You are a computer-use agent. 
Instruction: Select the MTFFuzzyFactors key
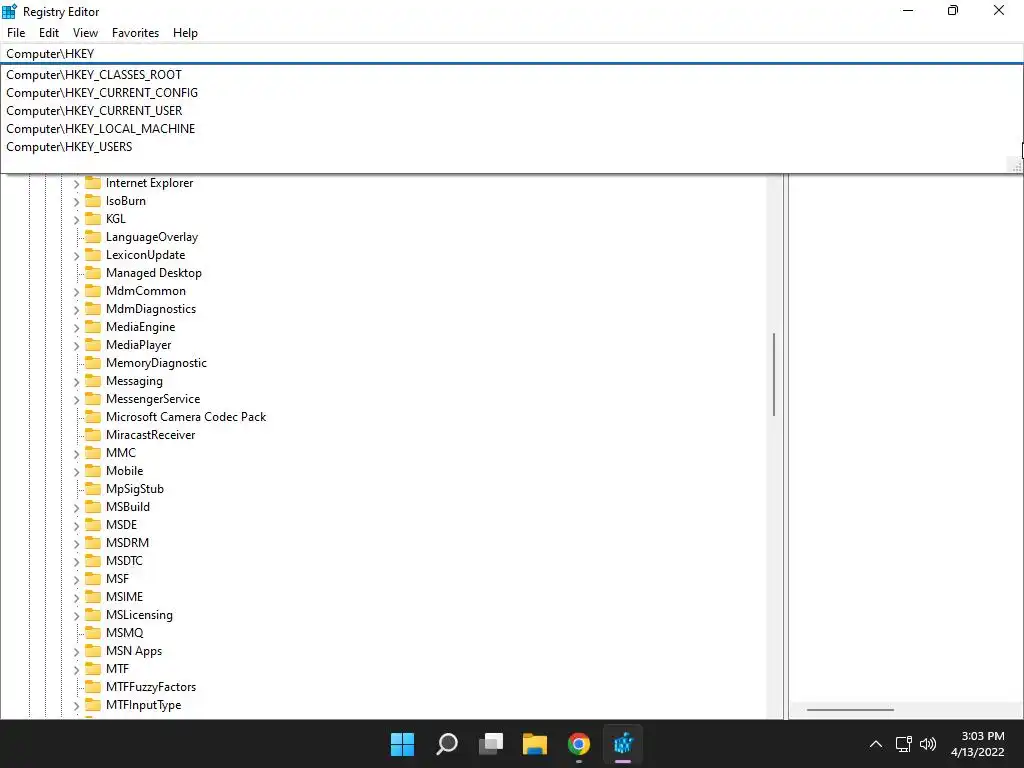click(x=151, y=686)
